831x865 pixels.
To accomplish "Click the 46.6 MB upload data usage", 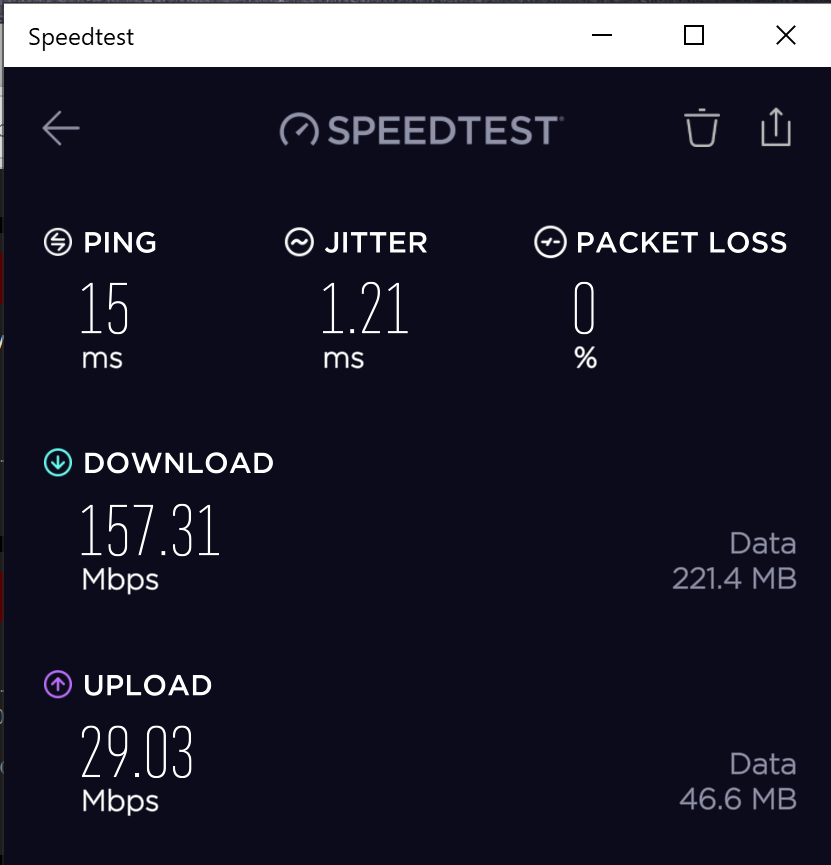I will [x=738, y=799].
